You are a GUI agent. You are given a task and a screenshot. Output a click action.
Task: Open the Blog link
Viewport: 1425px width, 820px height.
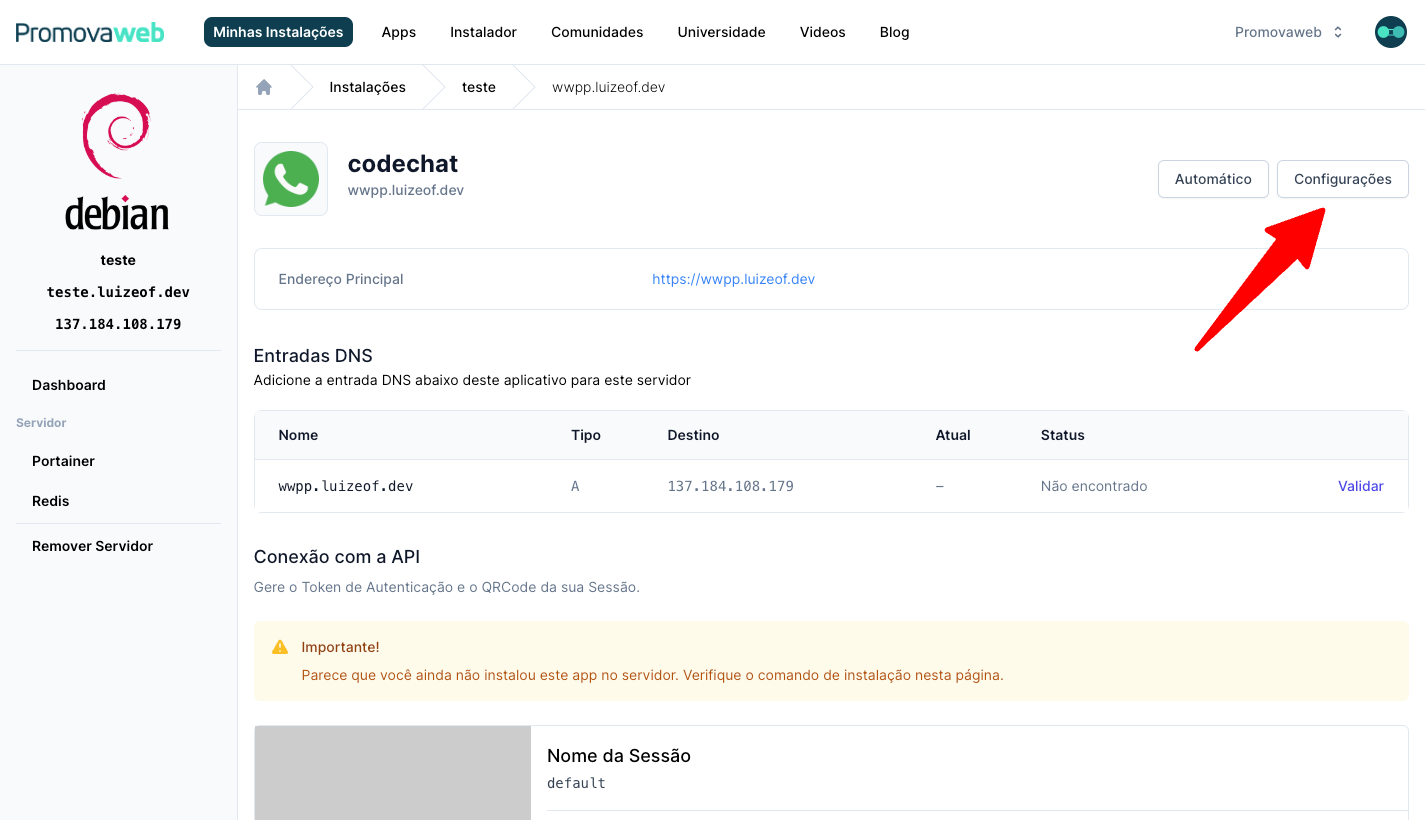click(x=894, y=32)
